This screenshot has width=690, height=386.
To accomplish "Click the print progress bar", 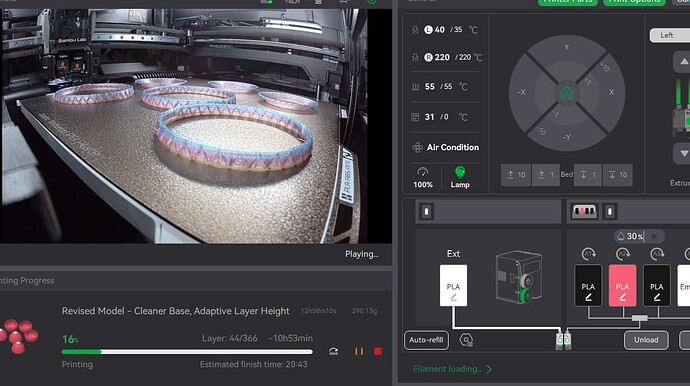I will 187,352.
